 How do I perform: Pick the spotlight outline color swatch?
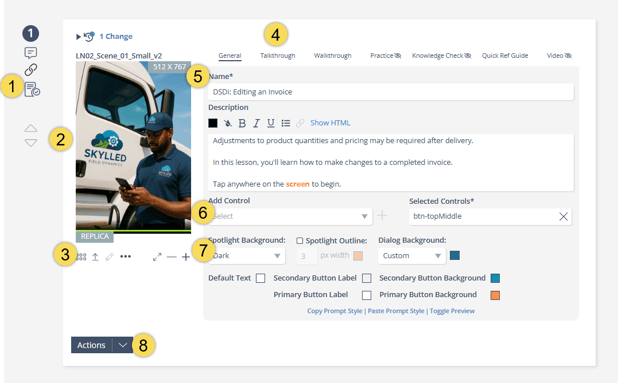[358, 256]
